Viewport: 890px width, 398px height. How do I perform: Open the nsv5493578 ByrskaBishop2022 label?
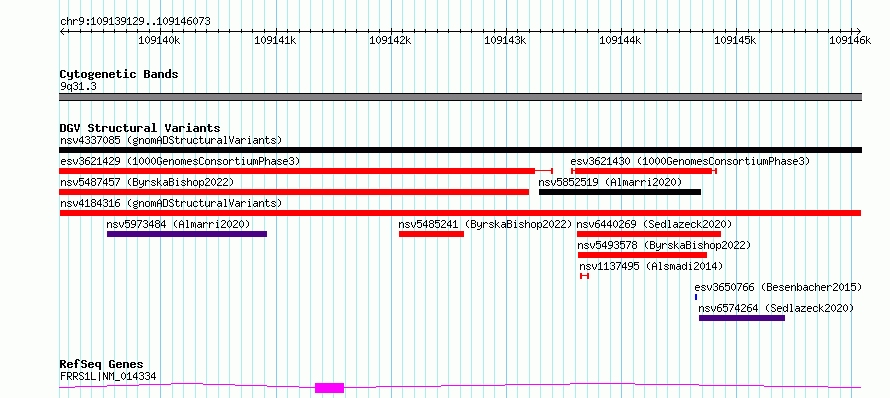tap(664, 245)
